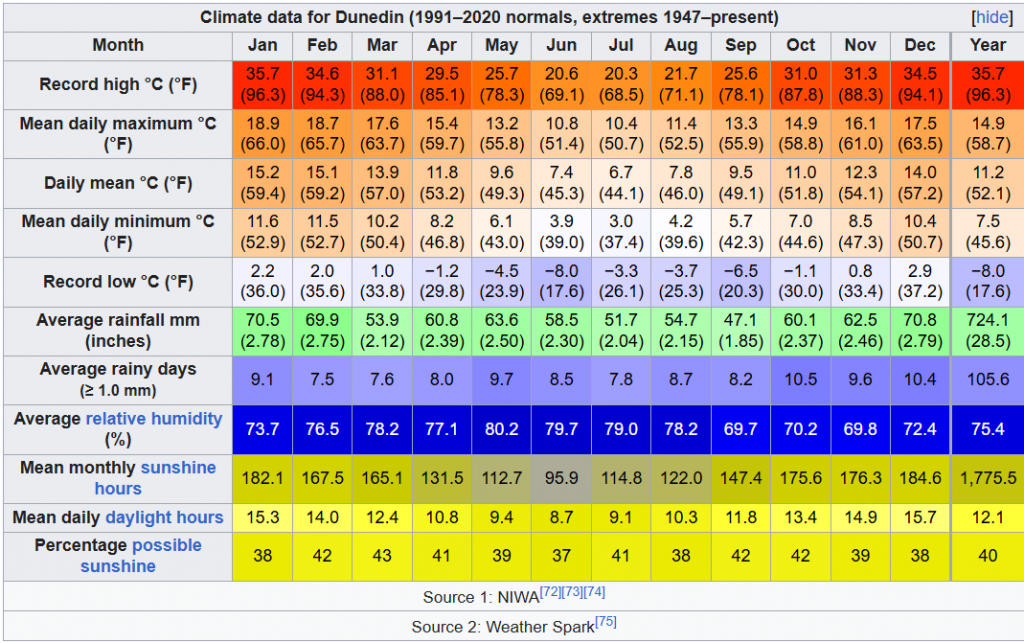Open the relative humidity link

[x=154, y=418]
